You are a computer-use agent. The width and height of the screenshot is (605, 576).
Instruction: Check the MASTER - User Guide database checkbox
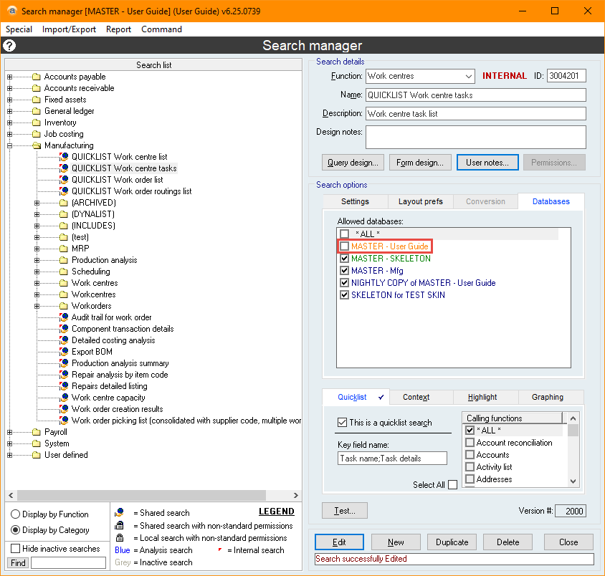coord(345,246)
